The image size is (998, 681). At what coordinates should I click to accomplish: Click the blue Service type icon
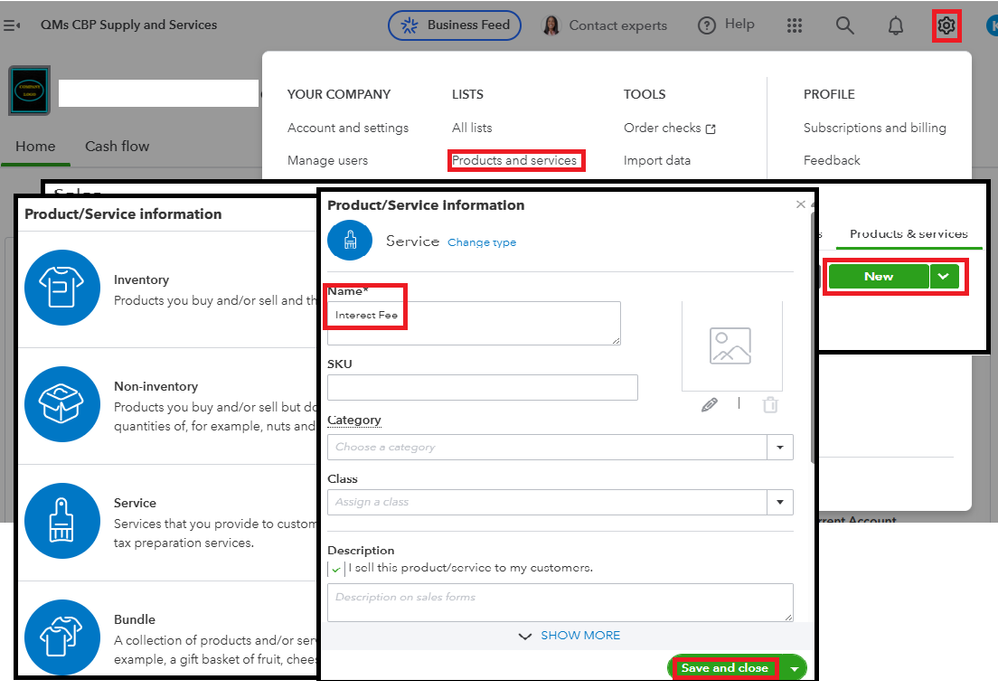click(349, 241)
